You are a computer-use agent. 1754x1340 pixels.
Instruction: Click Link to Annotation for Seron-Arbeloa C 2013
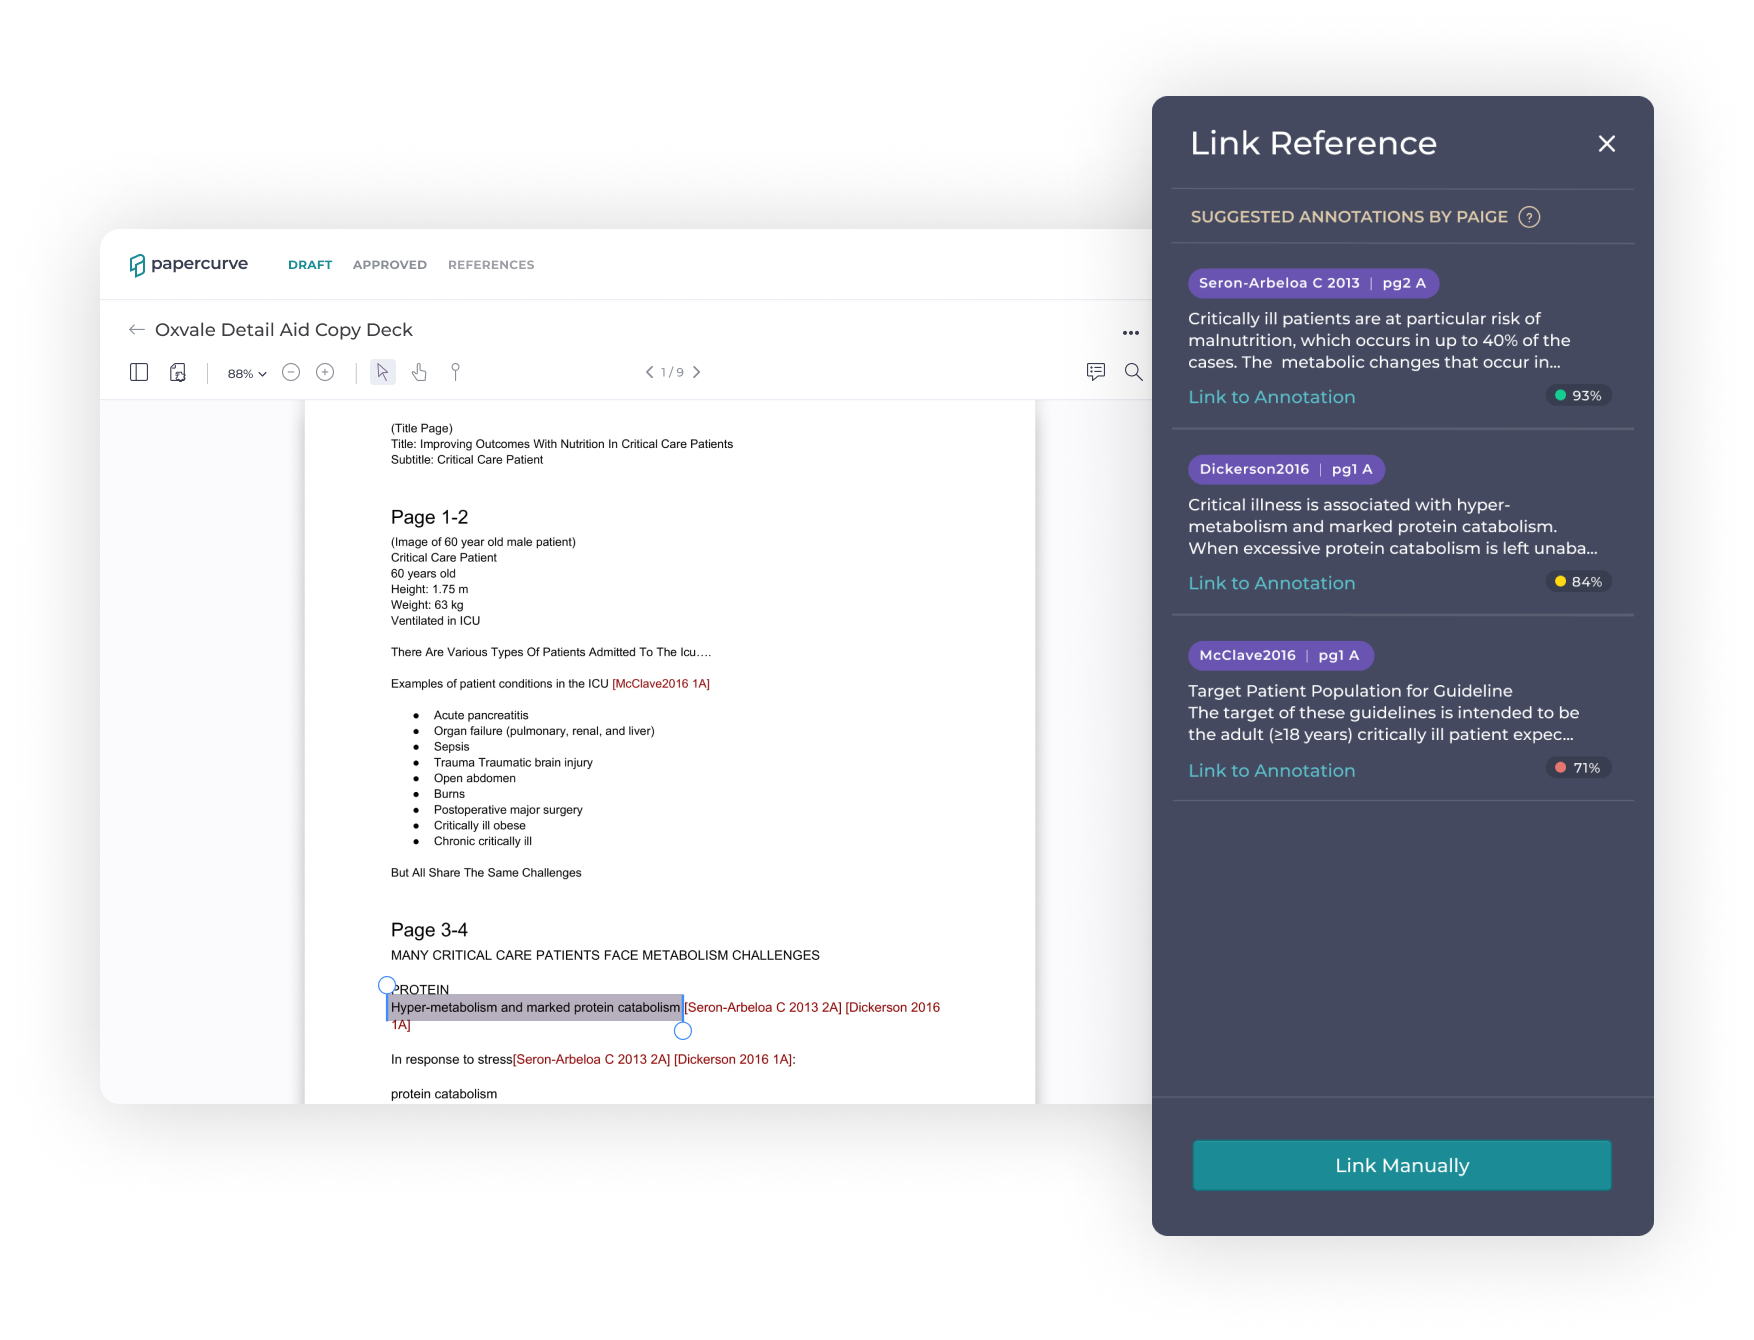click(1271, 397)
